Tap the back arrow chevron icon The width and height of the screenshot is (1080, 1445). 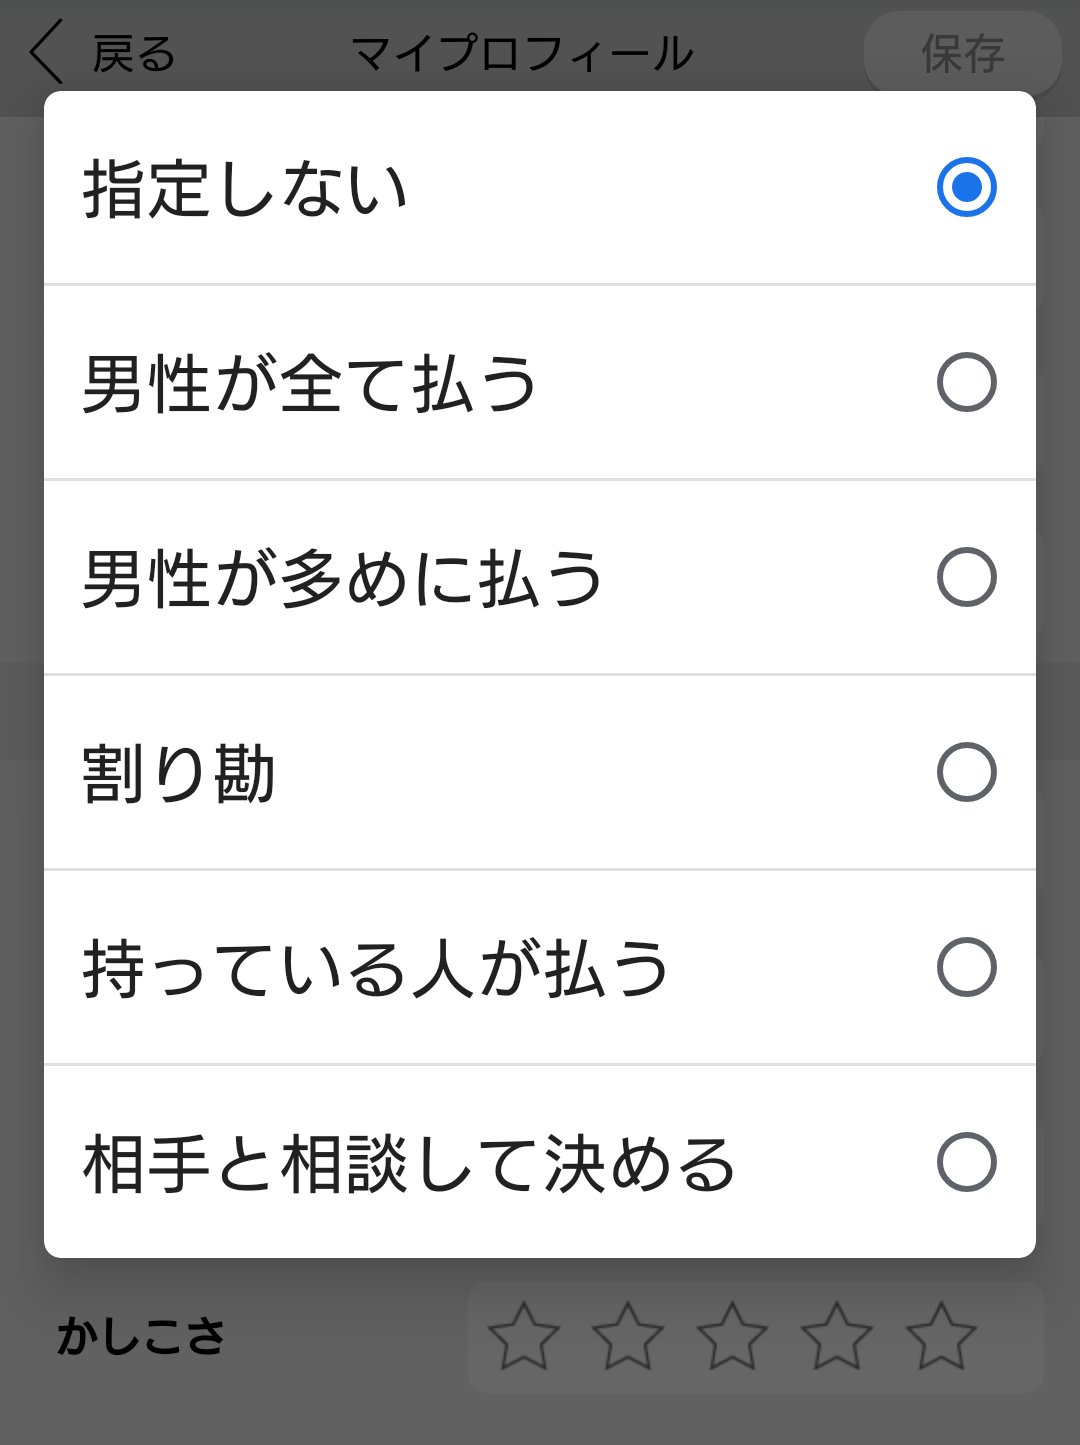tap(46, 53)
